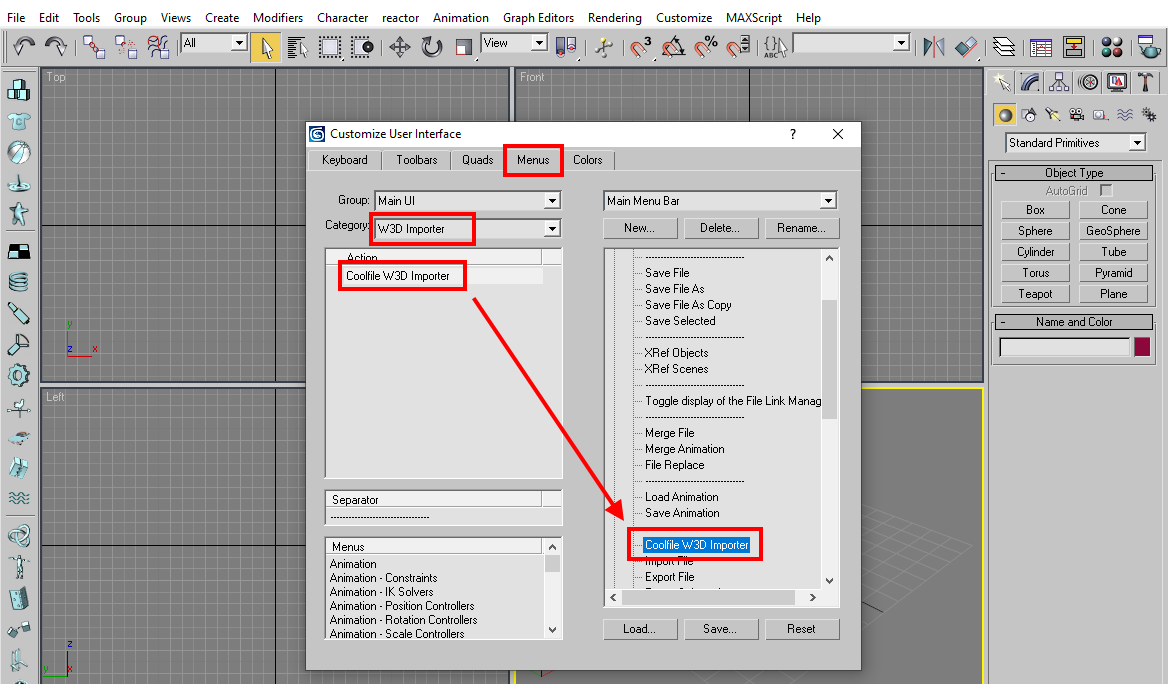1168x684 pixels.
Task: Click the object color swatch
Action: click(1142, 346)
